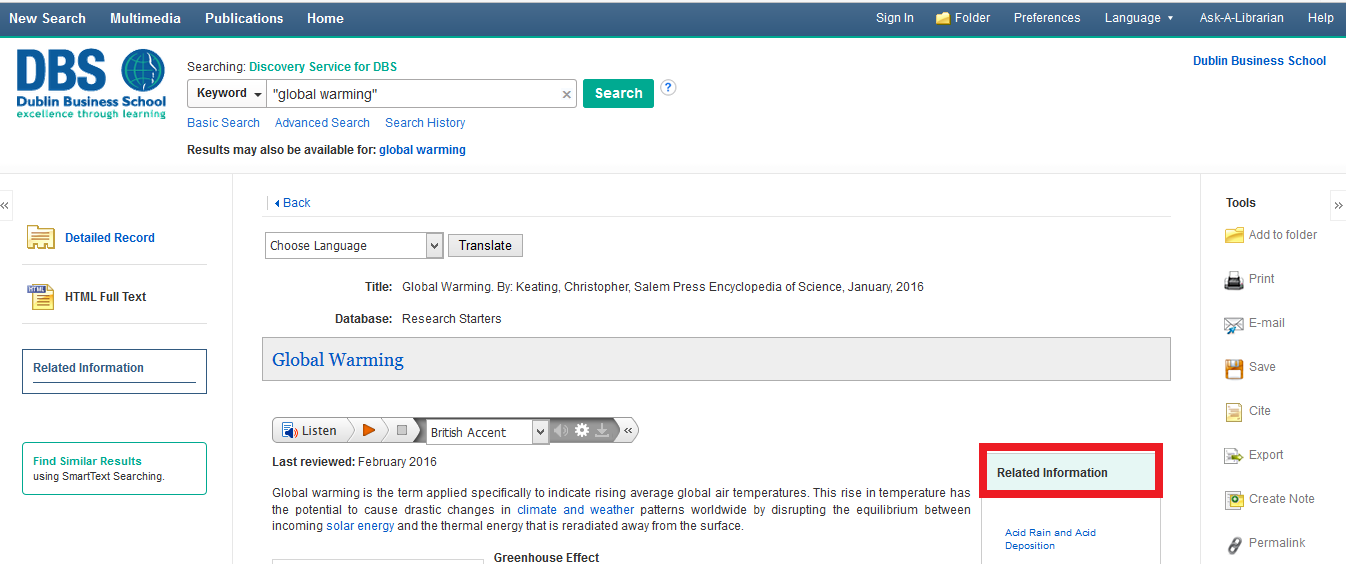The width and height of the screenshot is (1354, 564).
Task: Click the 'Research Starters' database value
Action: (452, 319)
